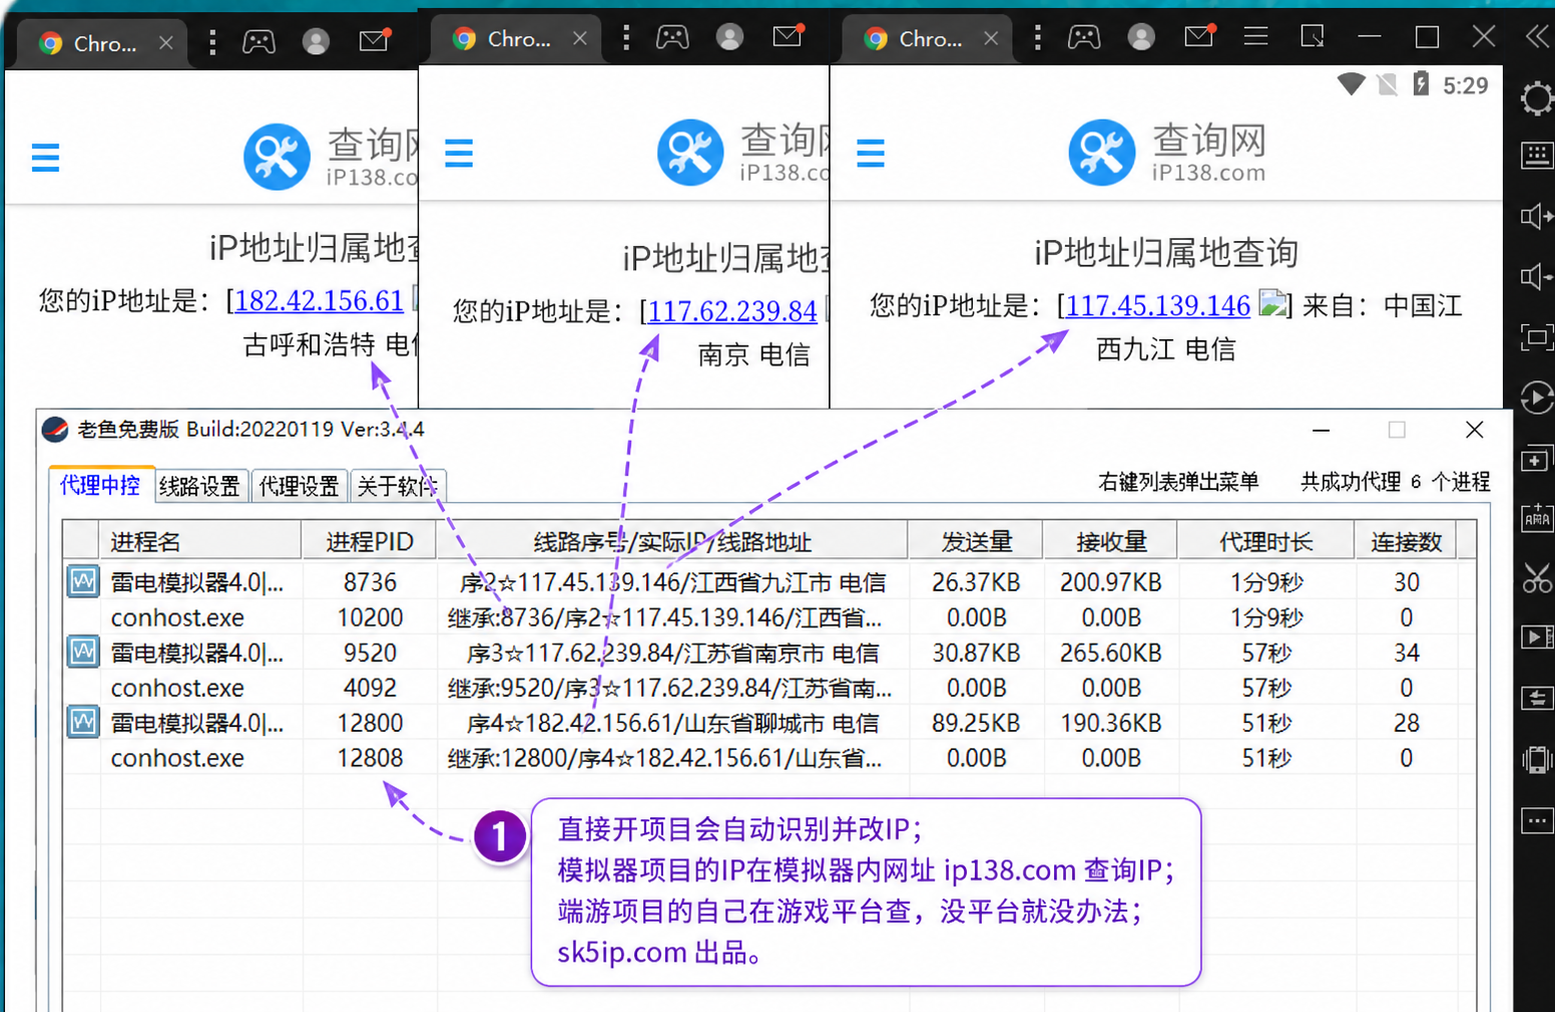Screen dimensions: 1555x1012
Task: Open the 代理设置 tab
Action: (x=299, y=486)
